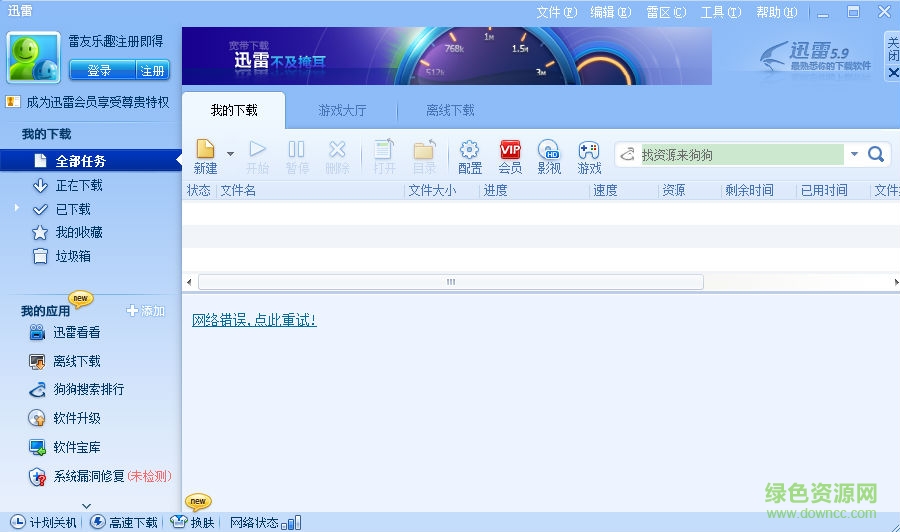
Task: Click the search magnifier icon
Action: (876, 154)
